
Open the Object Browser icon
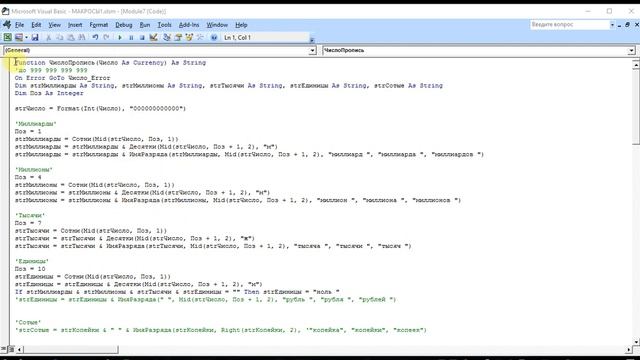coord(189,38)
